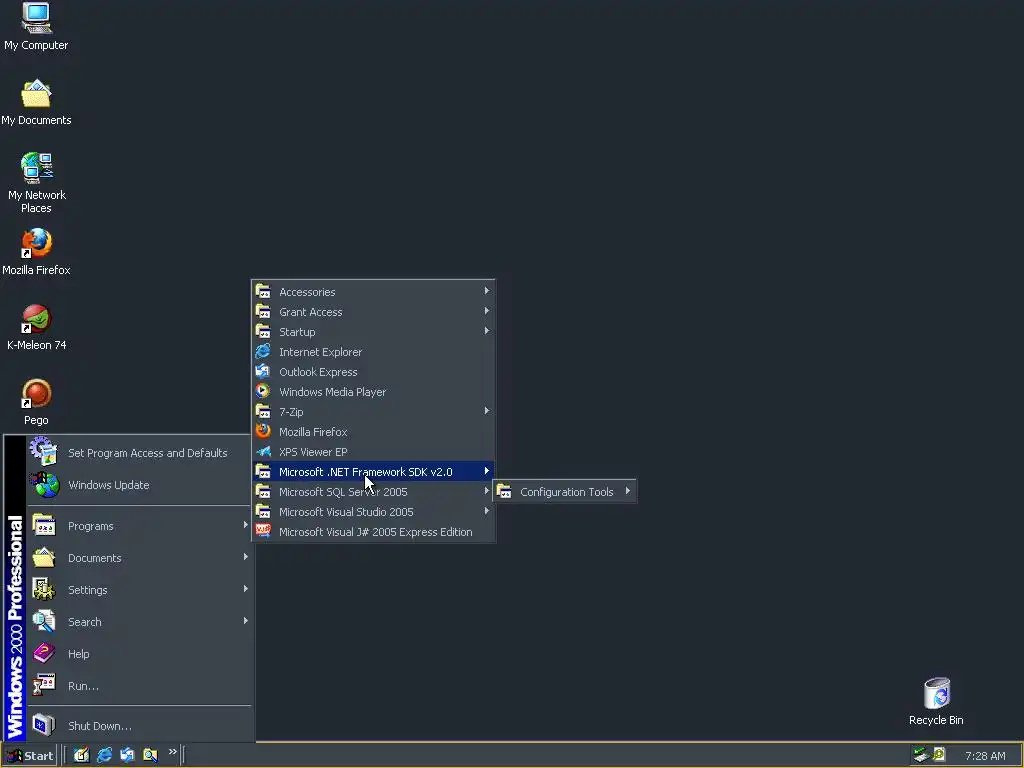Image resolution: width=1024 pixels, height=768 pixels.
Task: Click the folder search icon in quick launch
Action: coord(150,755)
